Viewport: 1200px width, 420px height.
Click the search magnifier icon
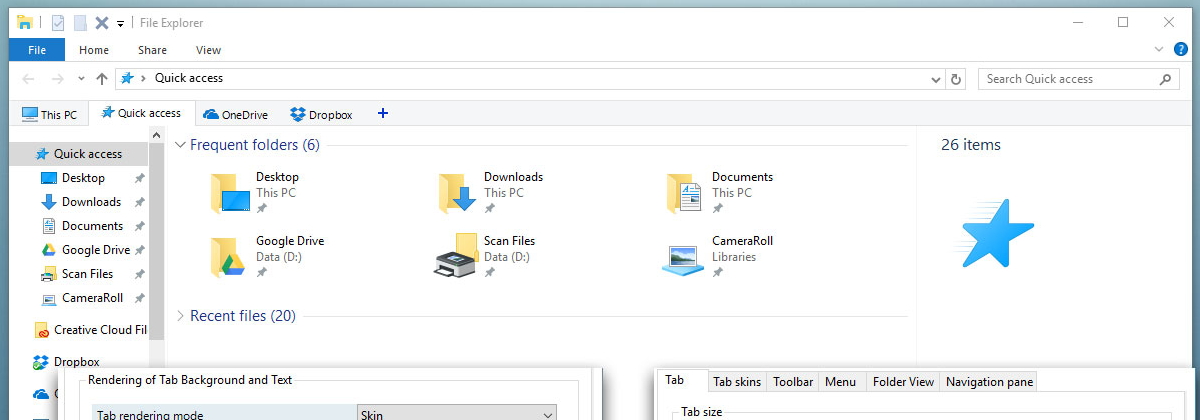1165,79
